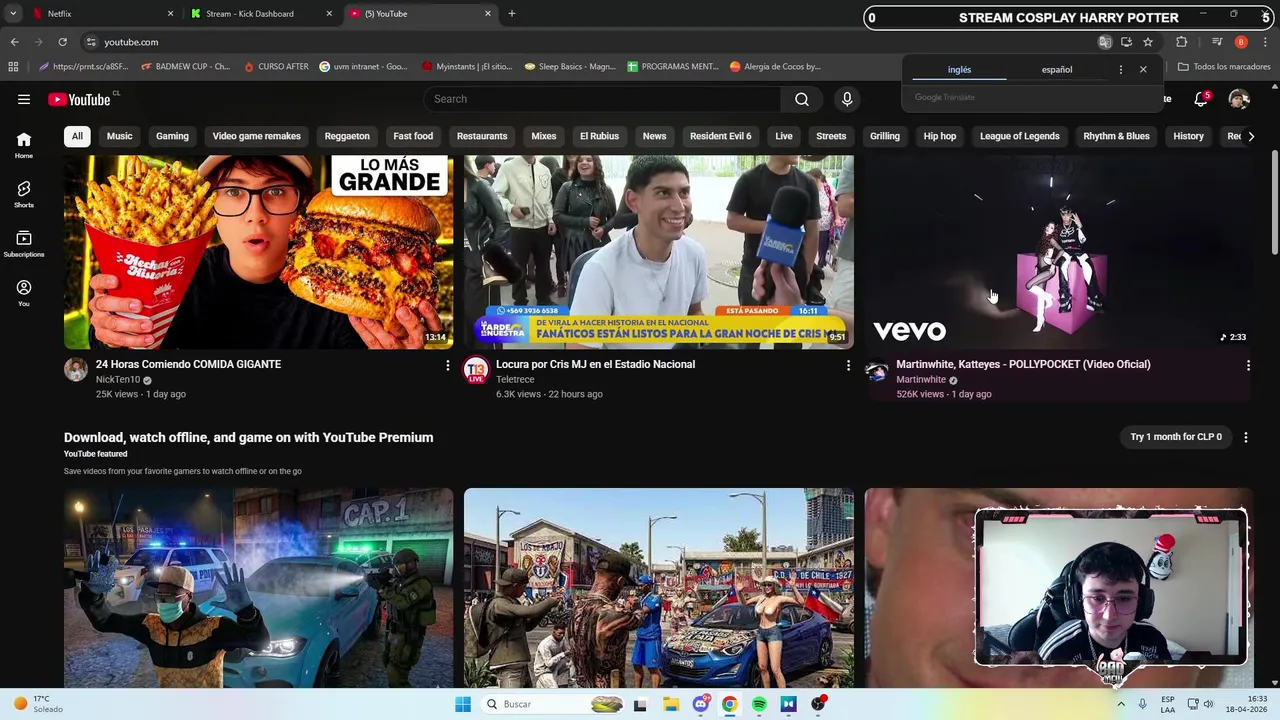This screenshot has width=1280, height=720.
Task: Open Chrome three-dot menu
Action: coord(1265,42)
